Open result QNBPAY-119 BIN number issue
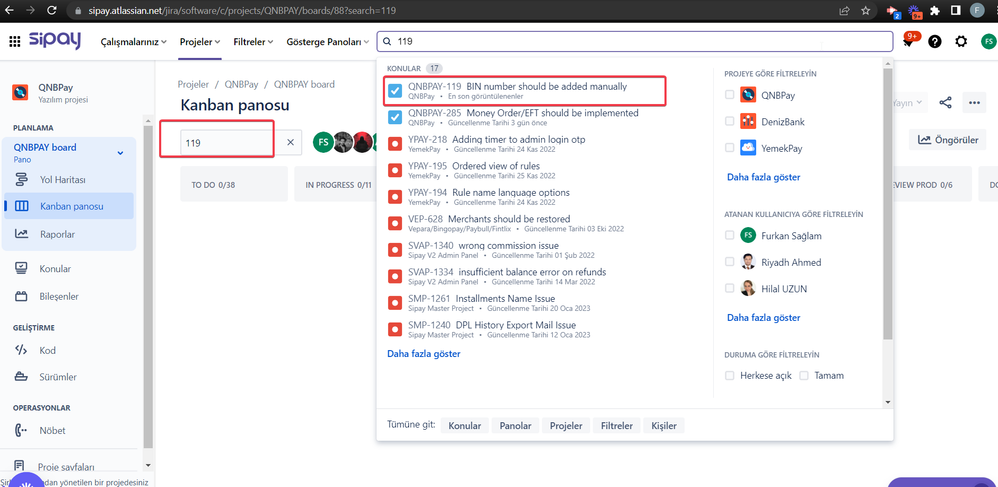The height and width of the screenshot is (487, 998). coord(526,91)
